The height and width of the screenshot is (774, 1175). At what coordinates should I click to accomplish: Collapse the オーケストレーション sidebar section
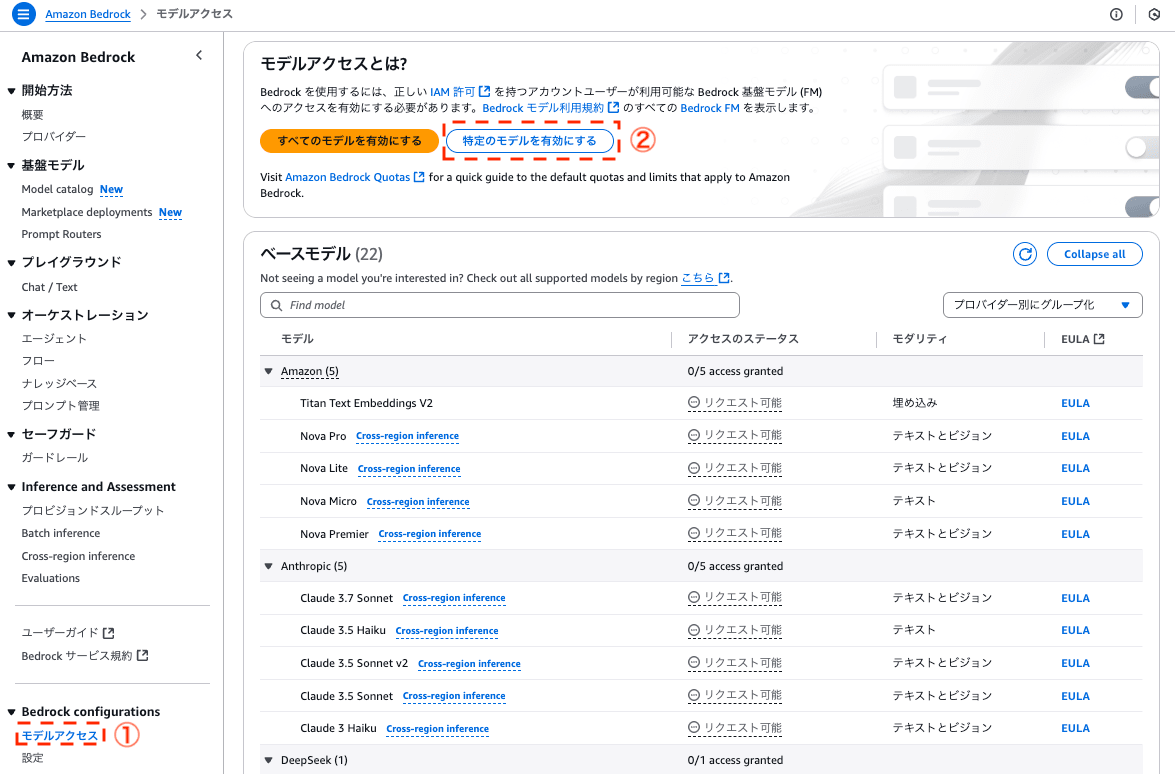(x=11, y=315)
